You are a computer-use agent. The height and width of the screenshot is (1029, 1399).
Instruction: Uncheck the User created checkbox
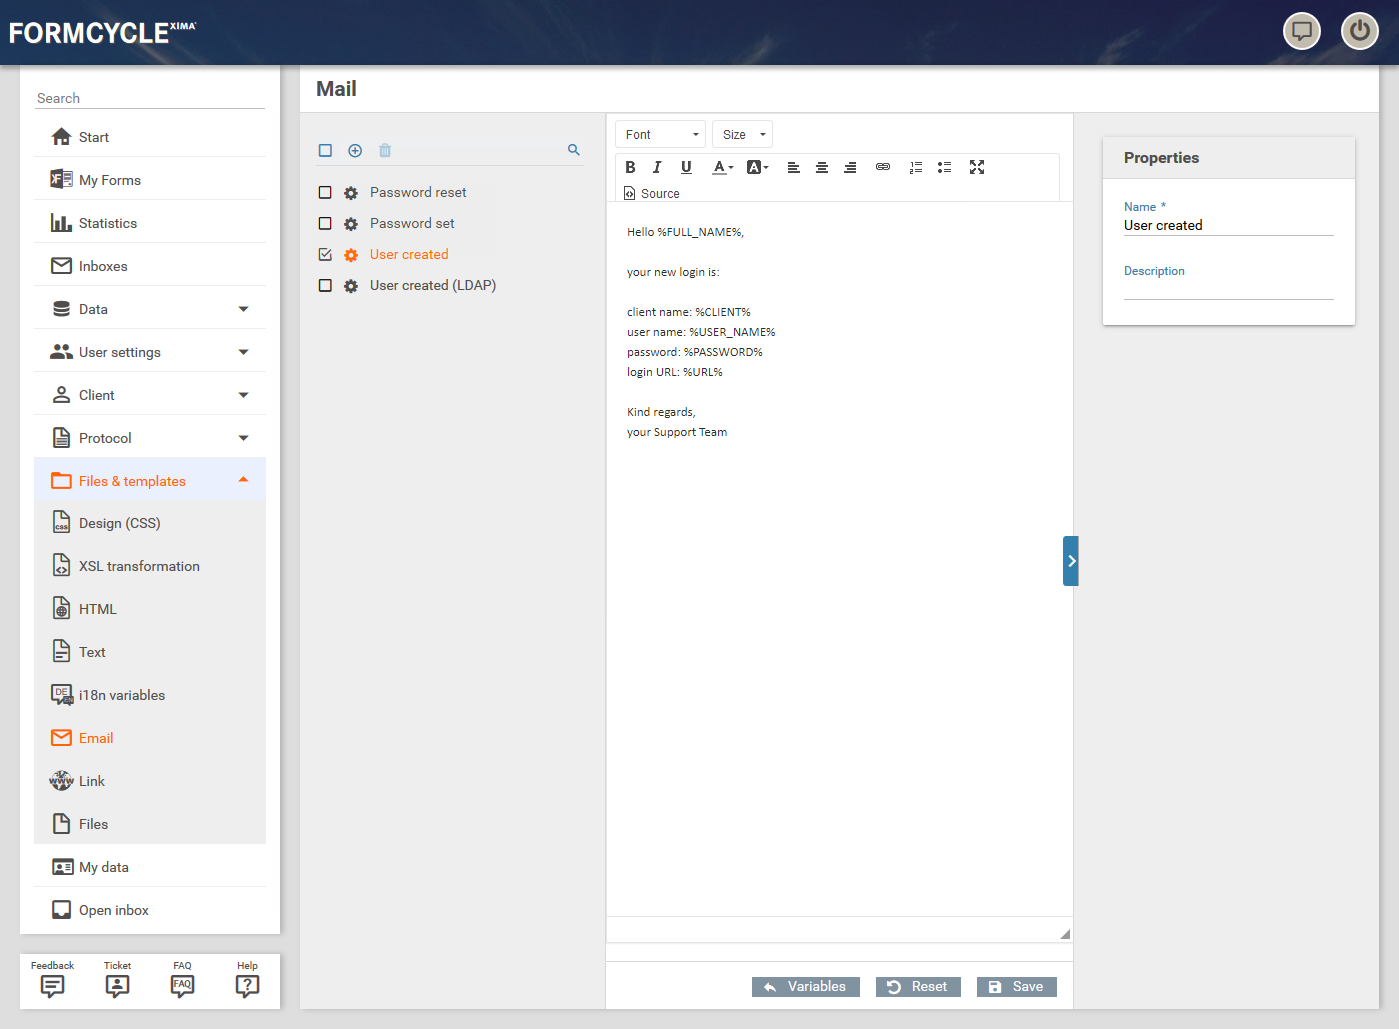coord(325,254)
